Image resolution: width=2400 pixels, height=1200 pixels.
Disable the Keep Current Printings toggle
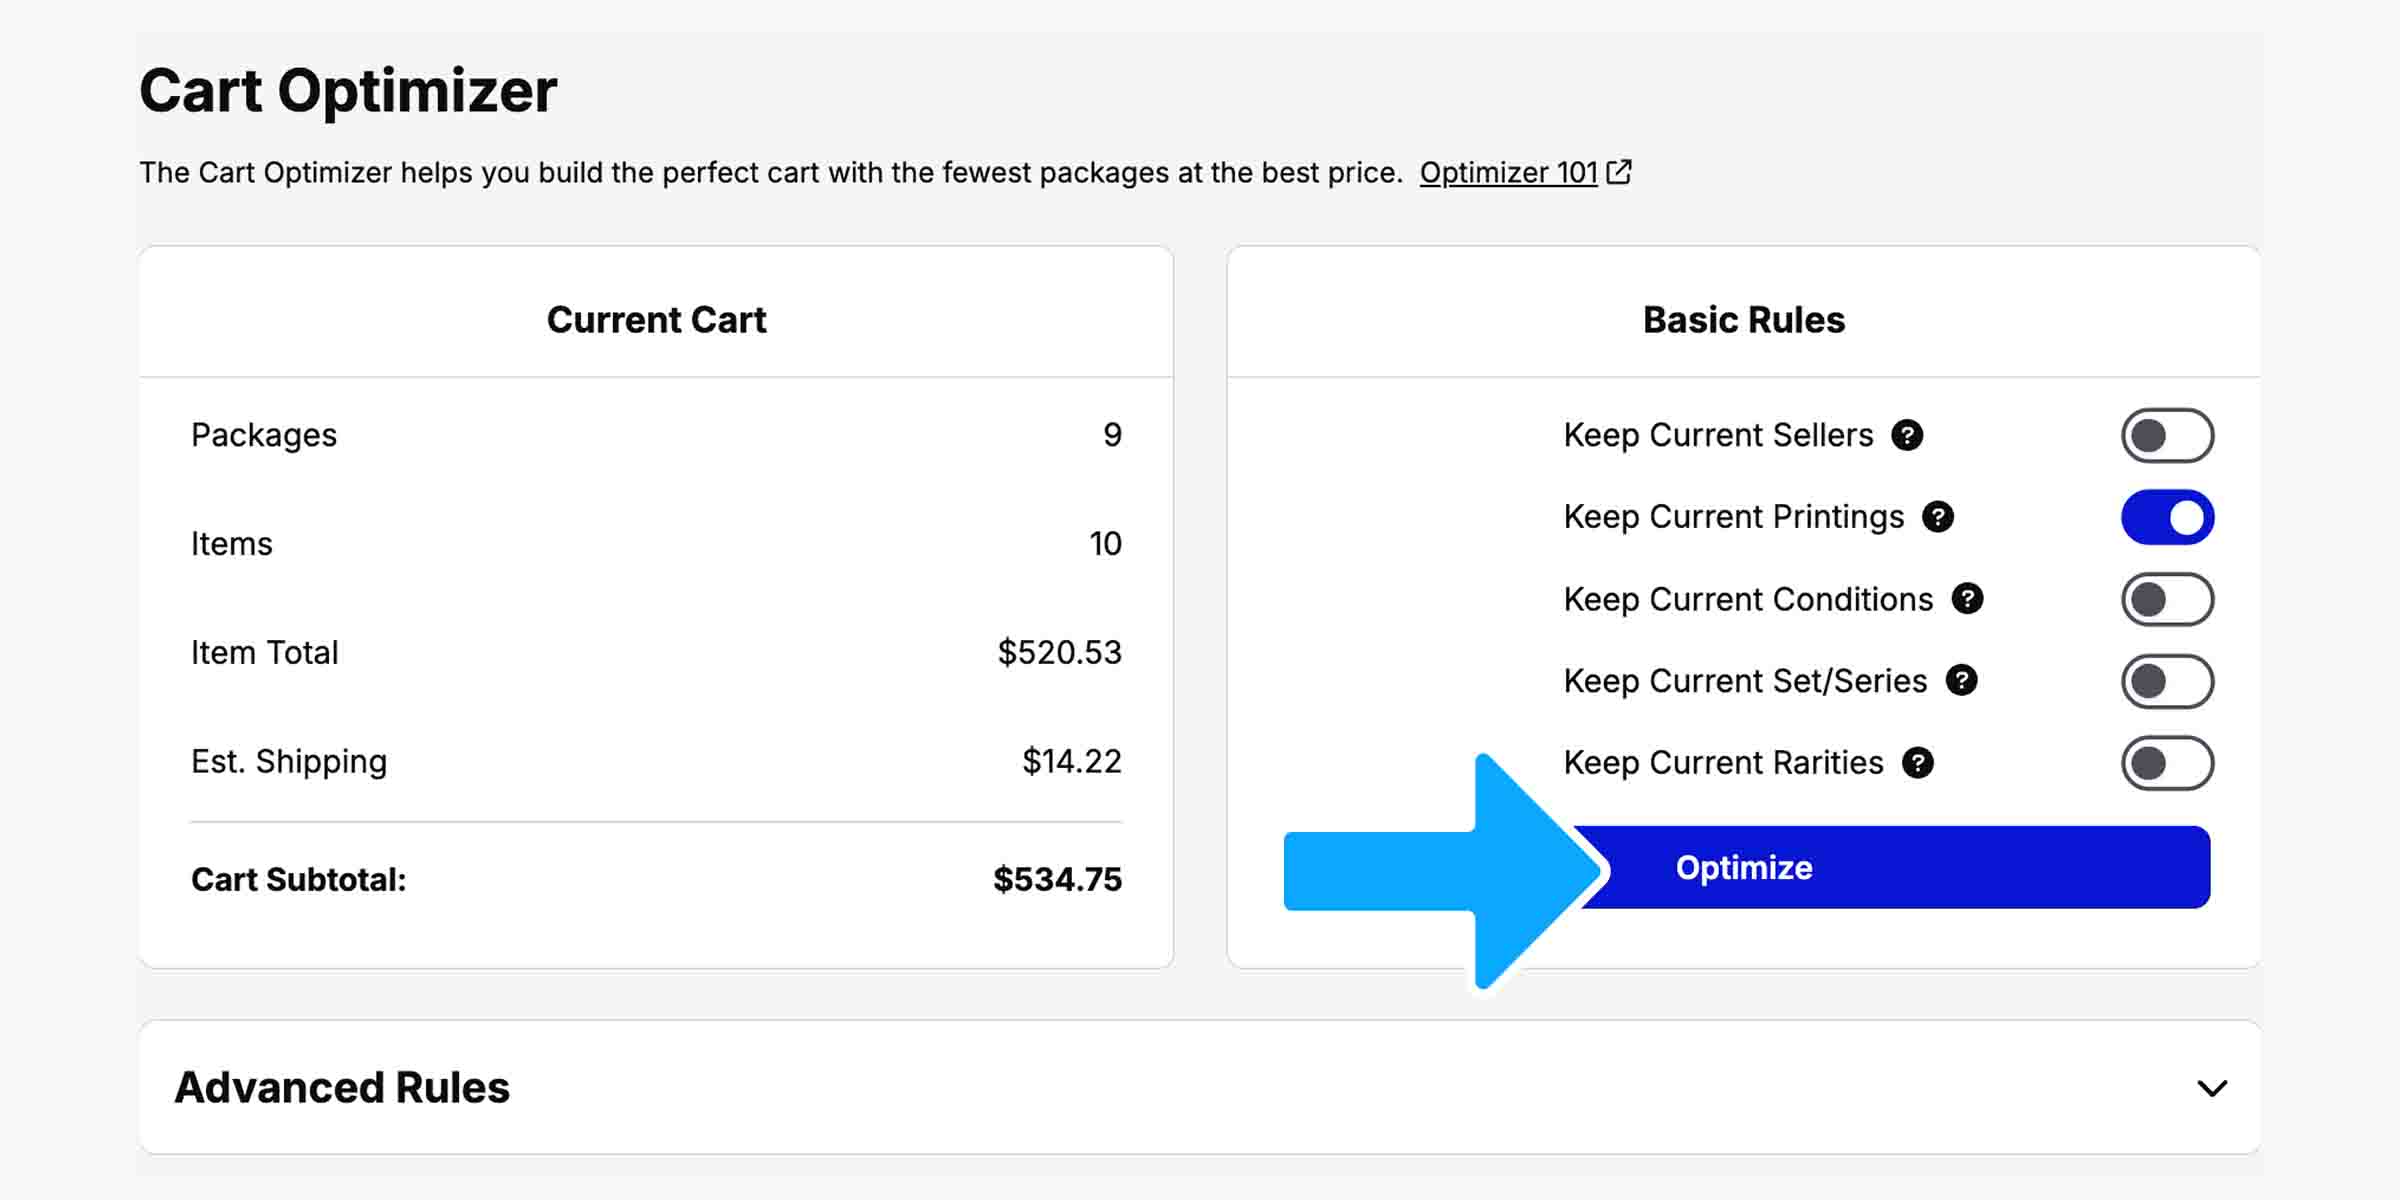[2167, 518]
